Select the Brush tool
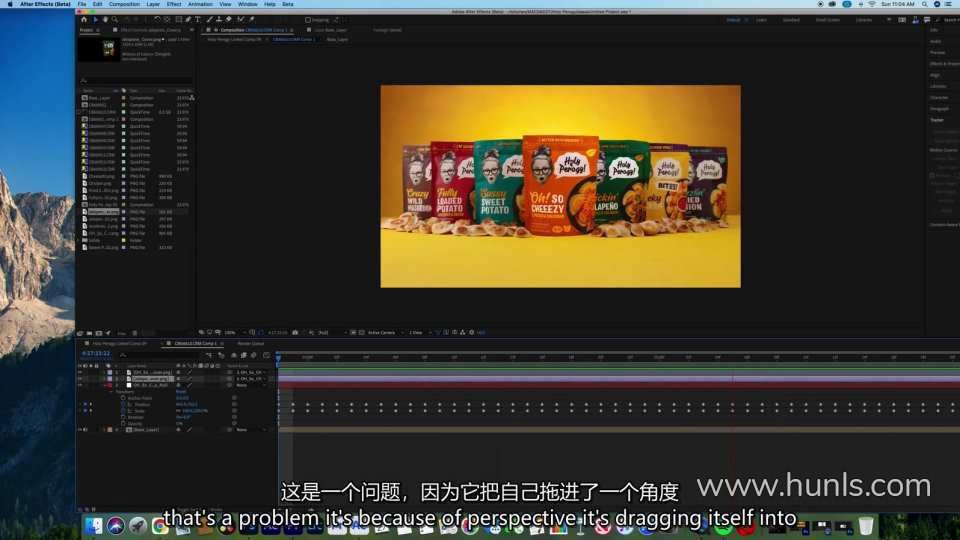960x540 pixels. (x=209, y=20)
